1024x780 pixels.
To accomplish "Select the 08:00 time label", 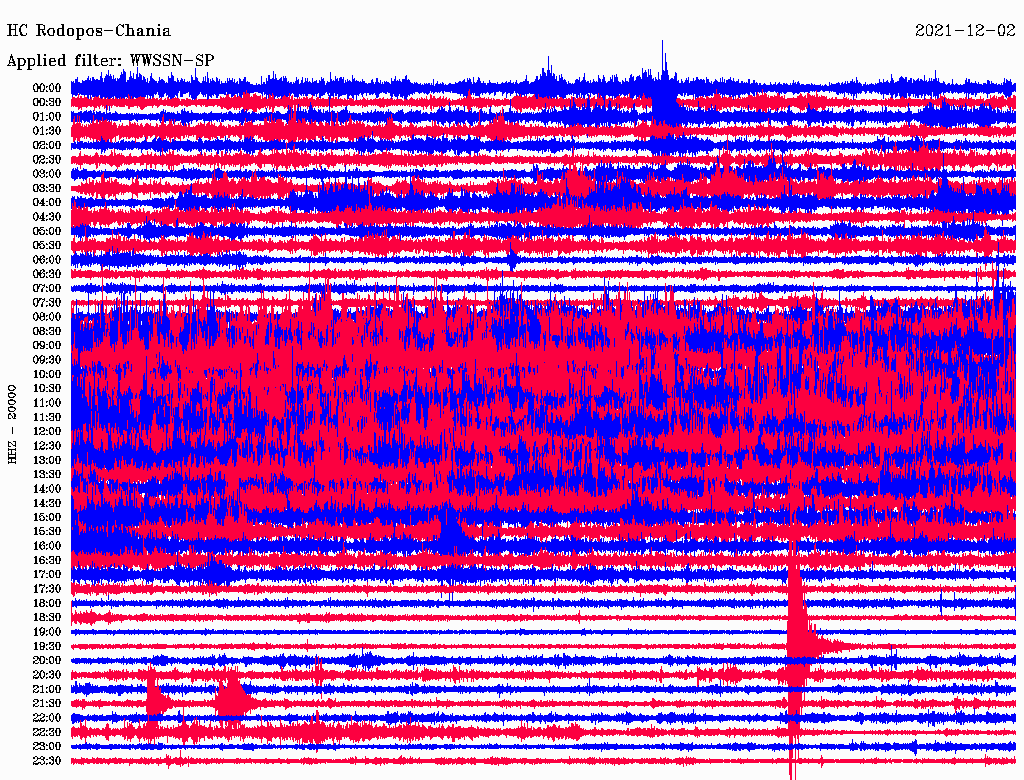I will 46,317.
